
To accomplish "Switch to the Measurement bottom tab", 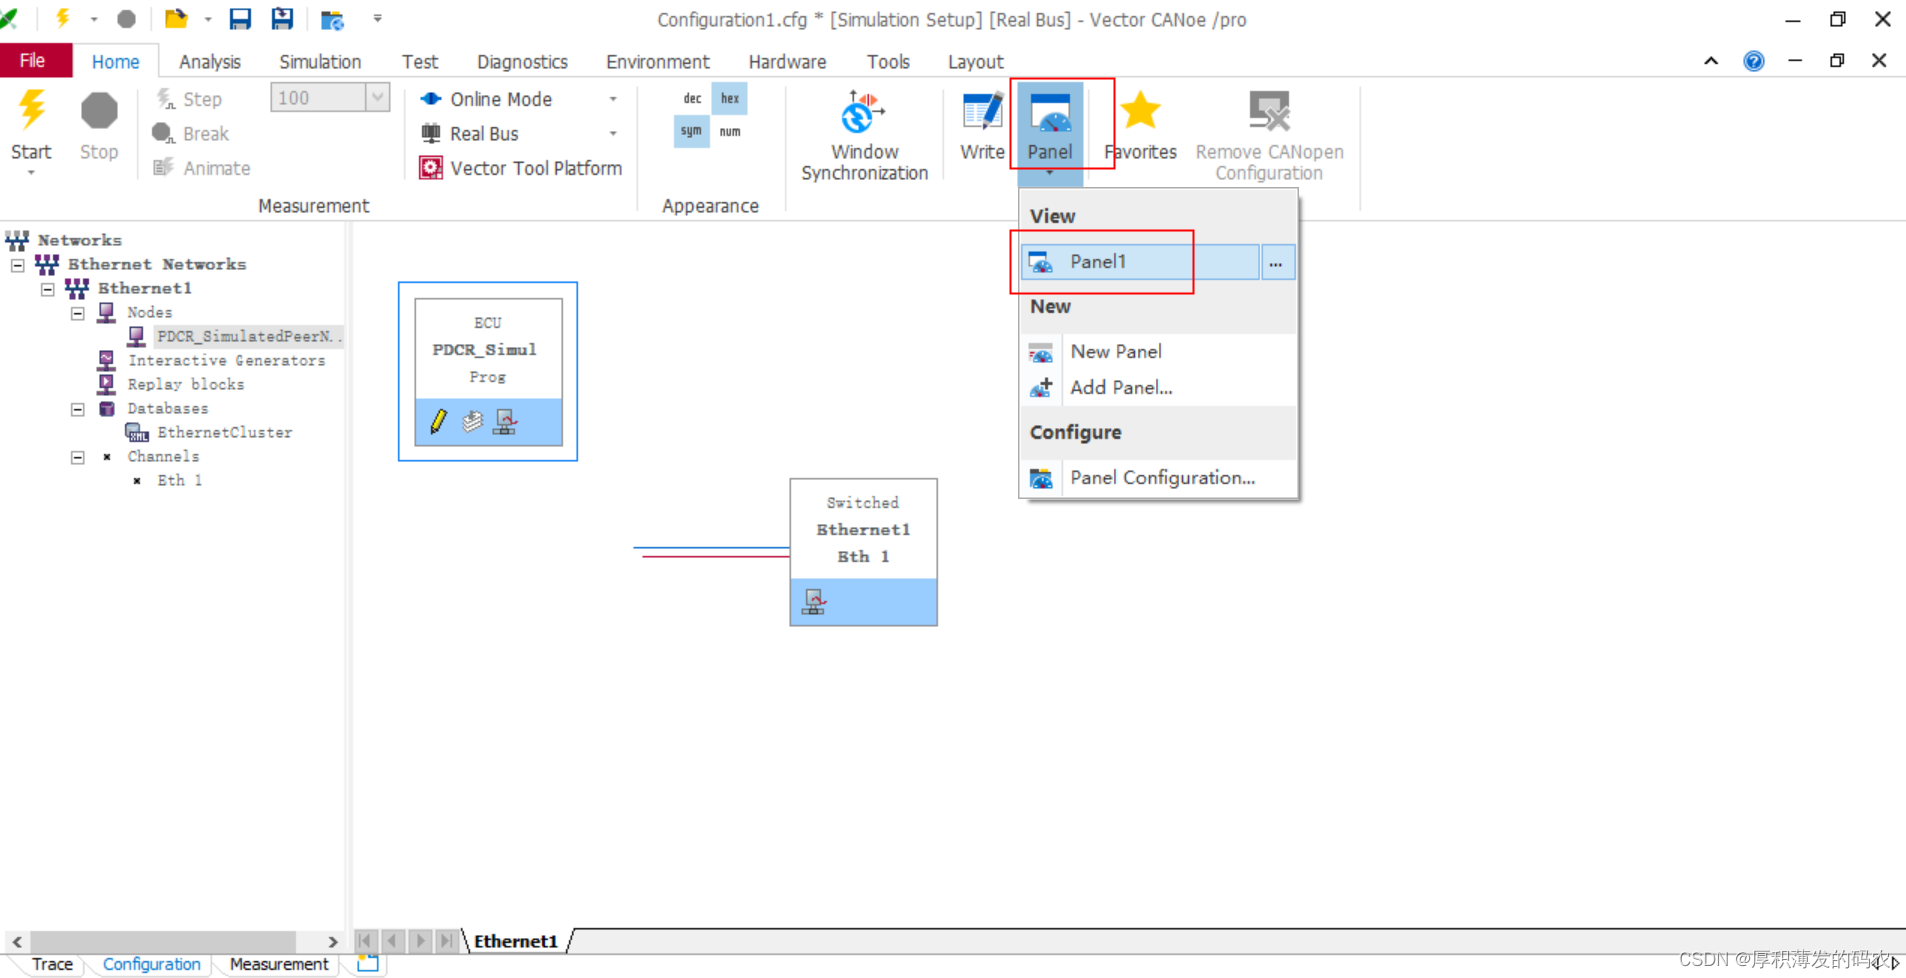I will 279,964.
